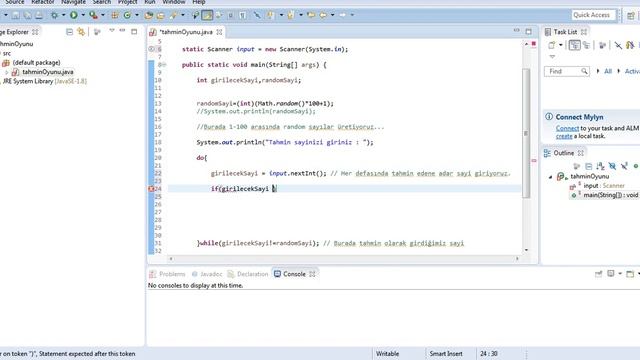Collapse All in Package Explorer
The width and height of the screenshot is (640, 360).
coord(69,32)
